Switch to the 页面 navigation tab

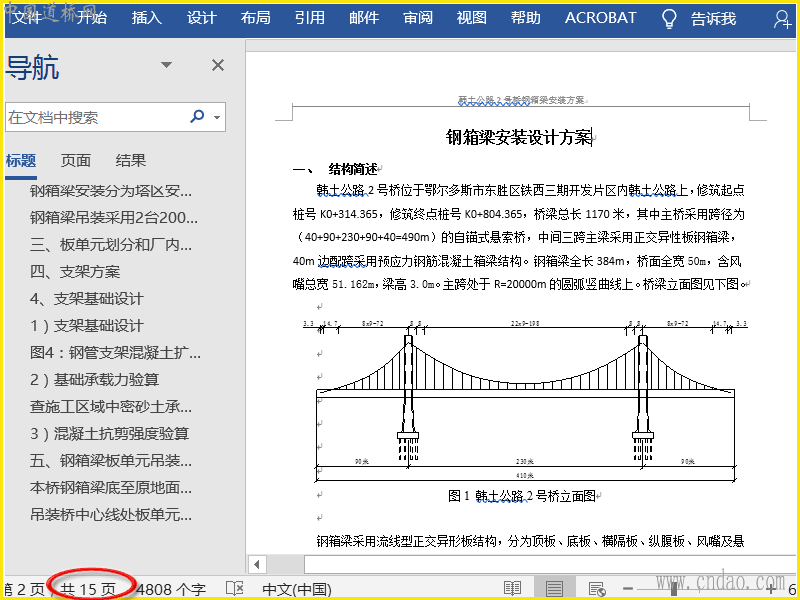(x=76, y=161)
